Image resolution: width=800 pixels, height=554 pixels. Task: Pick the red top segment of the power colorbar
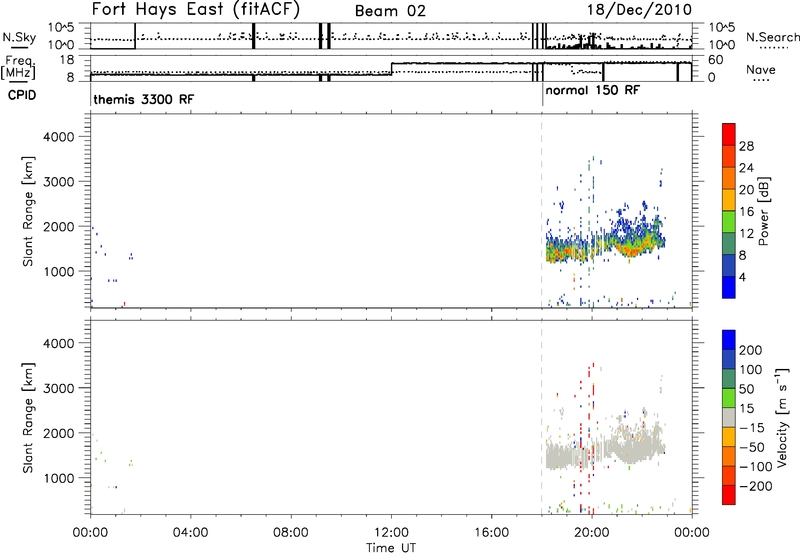pyautogui.click(x=729, y=134)
